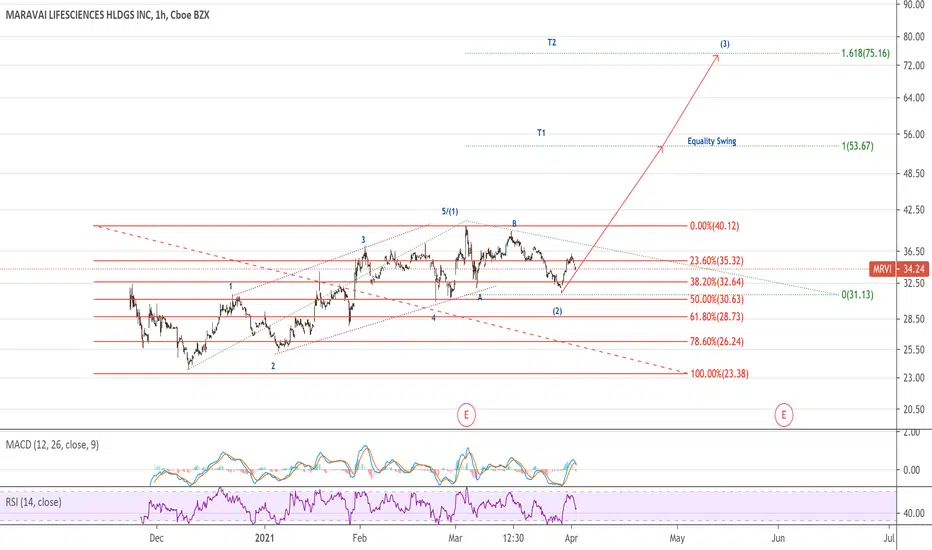Click the 38.20%(32.64) retracement label
This screenshot has width=932, height=550.
(716, 282)
